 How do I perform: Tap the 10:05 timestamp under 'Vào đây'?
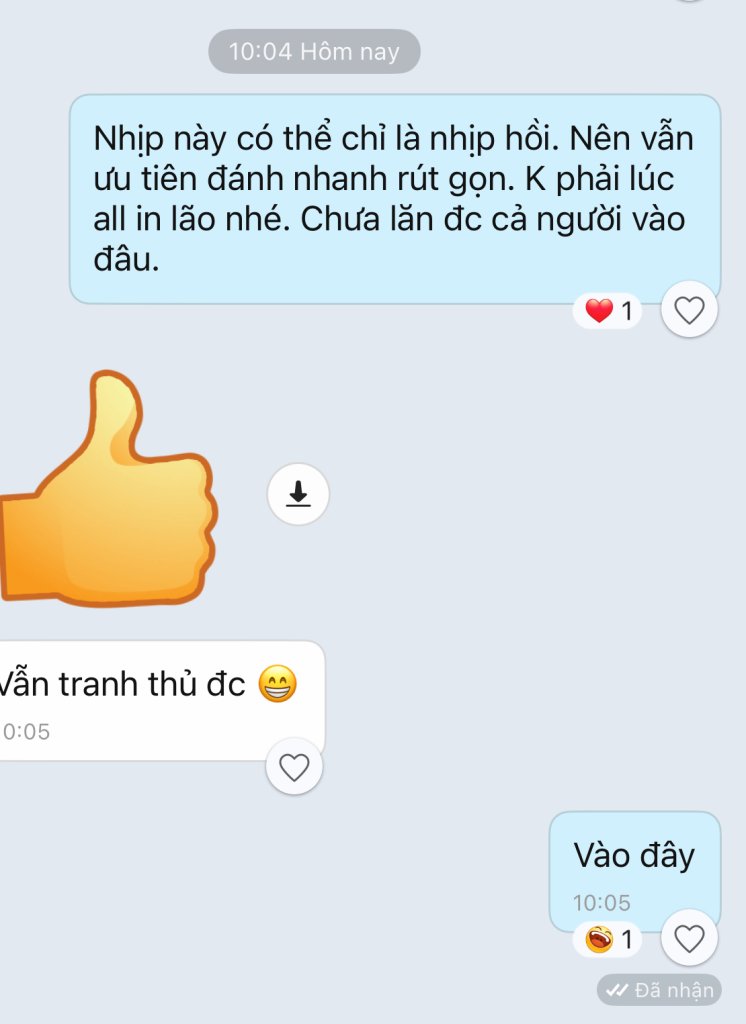[x=602, y=903]
